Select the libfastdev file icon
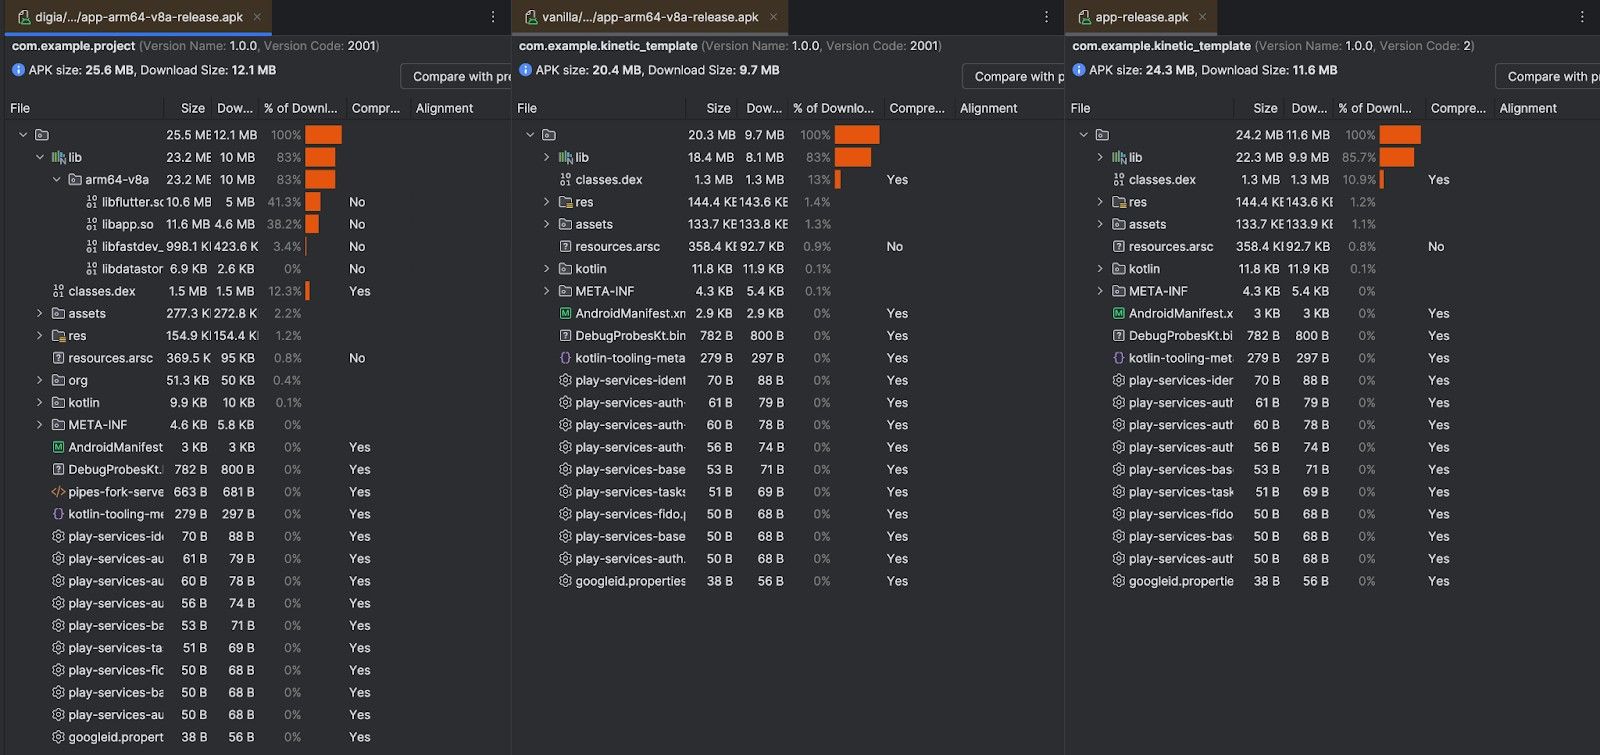This screenshot has width=1600, height=755. [92, 246]
